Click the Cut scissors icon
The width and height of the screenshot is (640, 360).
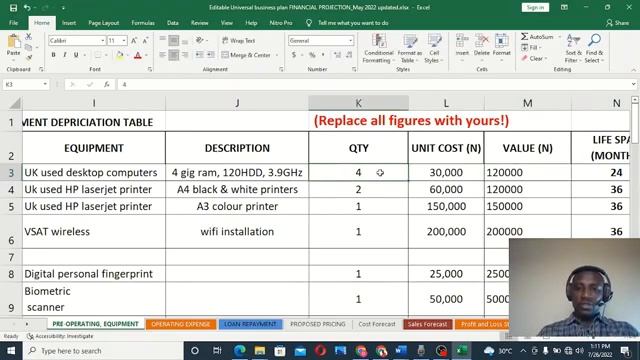tap(29, 37)
